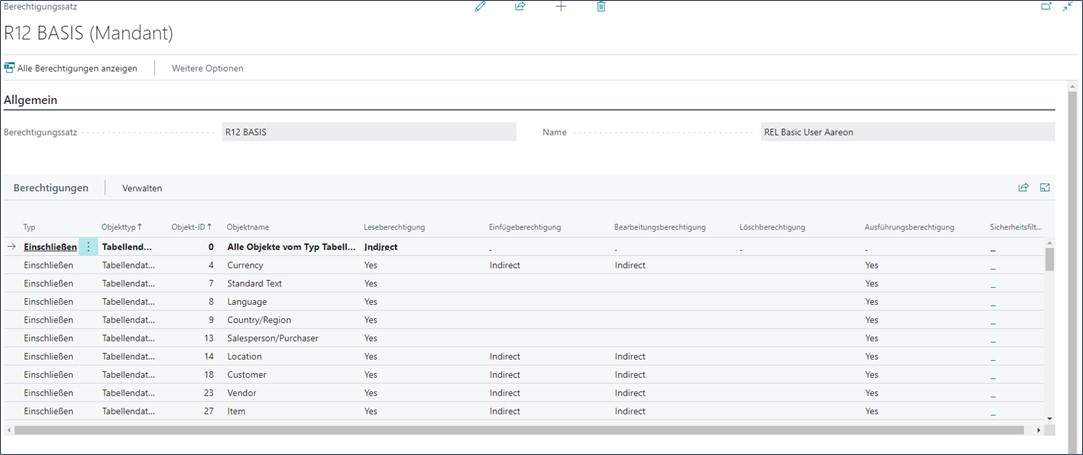Click the collapse page arrows icon
Viewport: 1083px width, 455px height.
pyautogui.click(x=1067, y=7)
